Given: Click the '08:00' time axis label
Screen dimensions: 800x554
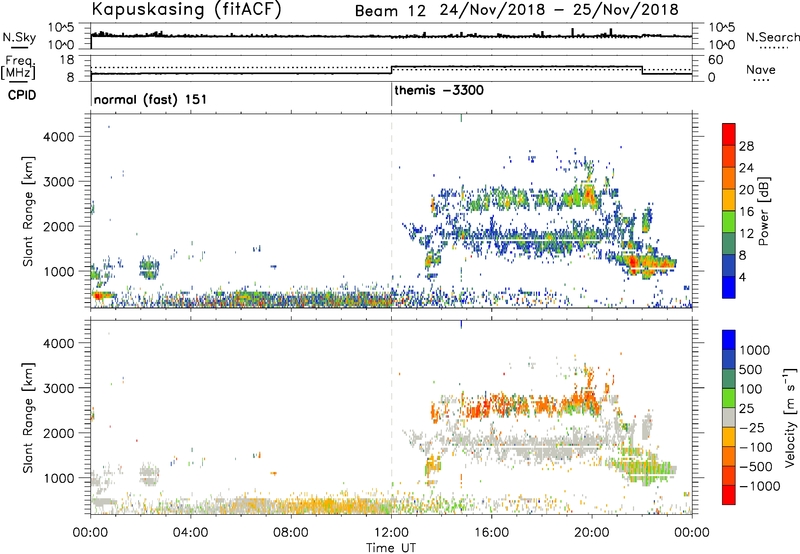Looking at the screenshot, I should tap(291, 533).
